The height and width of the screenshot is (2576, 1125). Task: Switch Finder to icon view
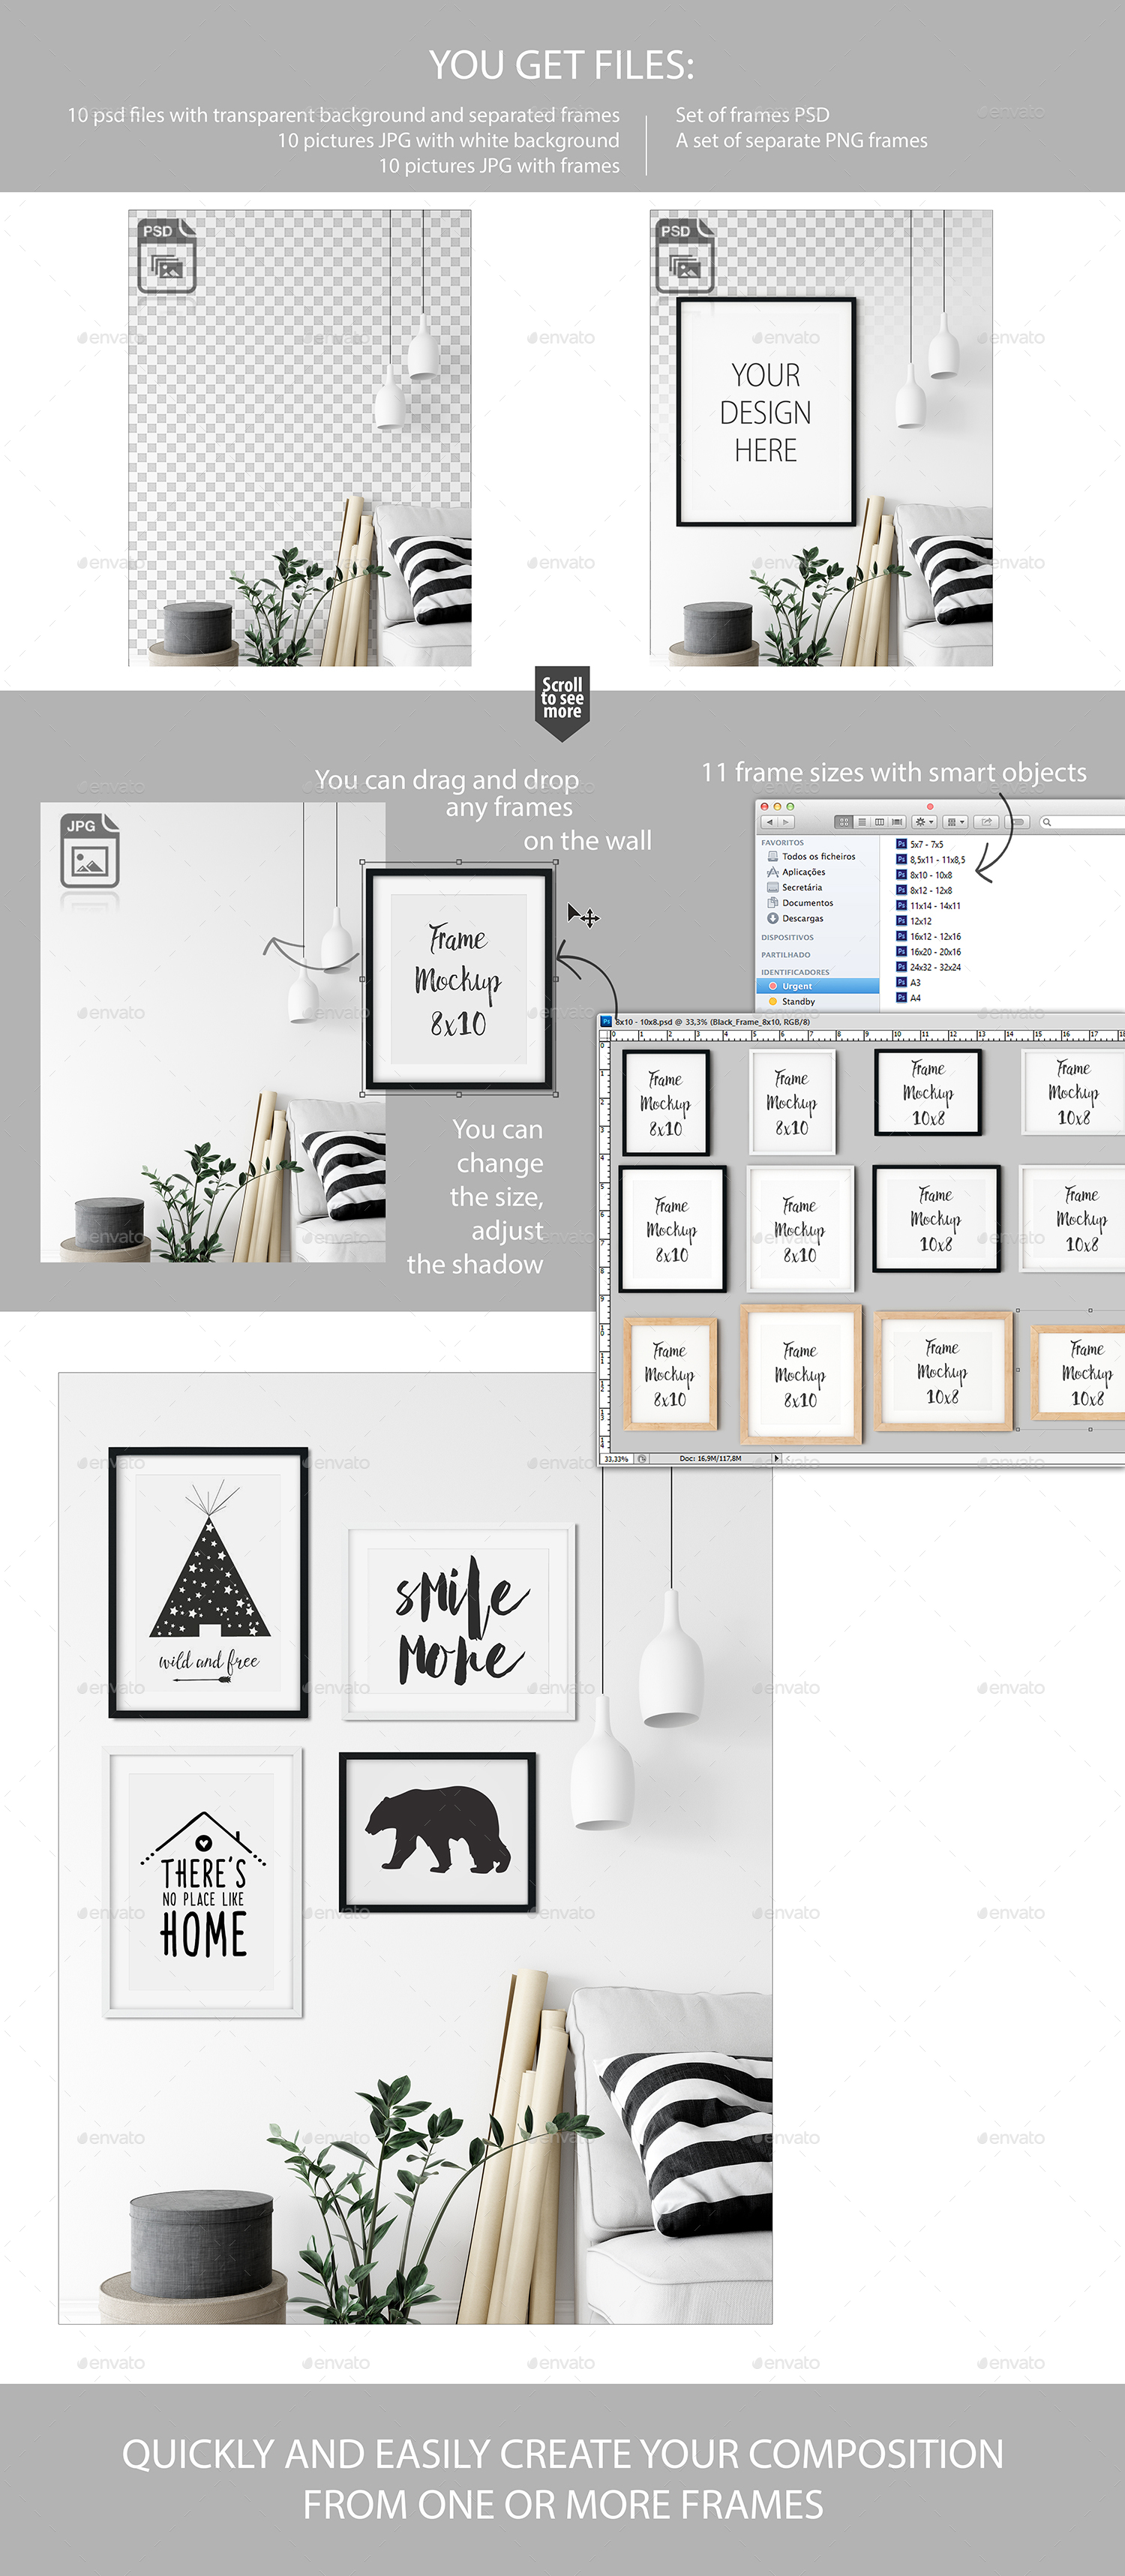coord(843,822)
